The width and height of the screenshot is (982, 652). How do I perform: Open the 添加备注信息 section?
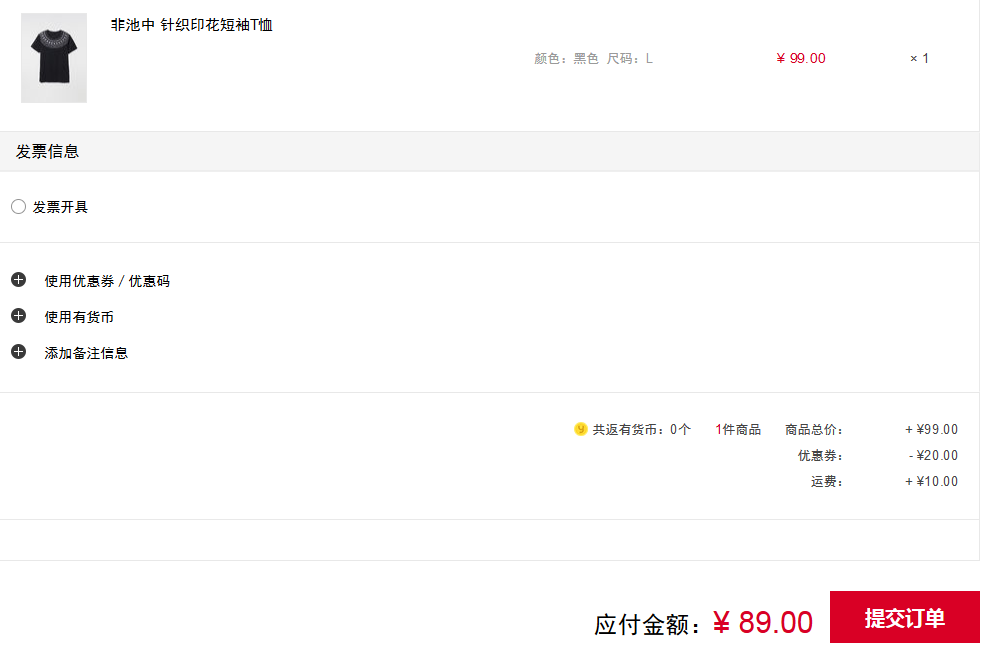[x=86, y=353]
